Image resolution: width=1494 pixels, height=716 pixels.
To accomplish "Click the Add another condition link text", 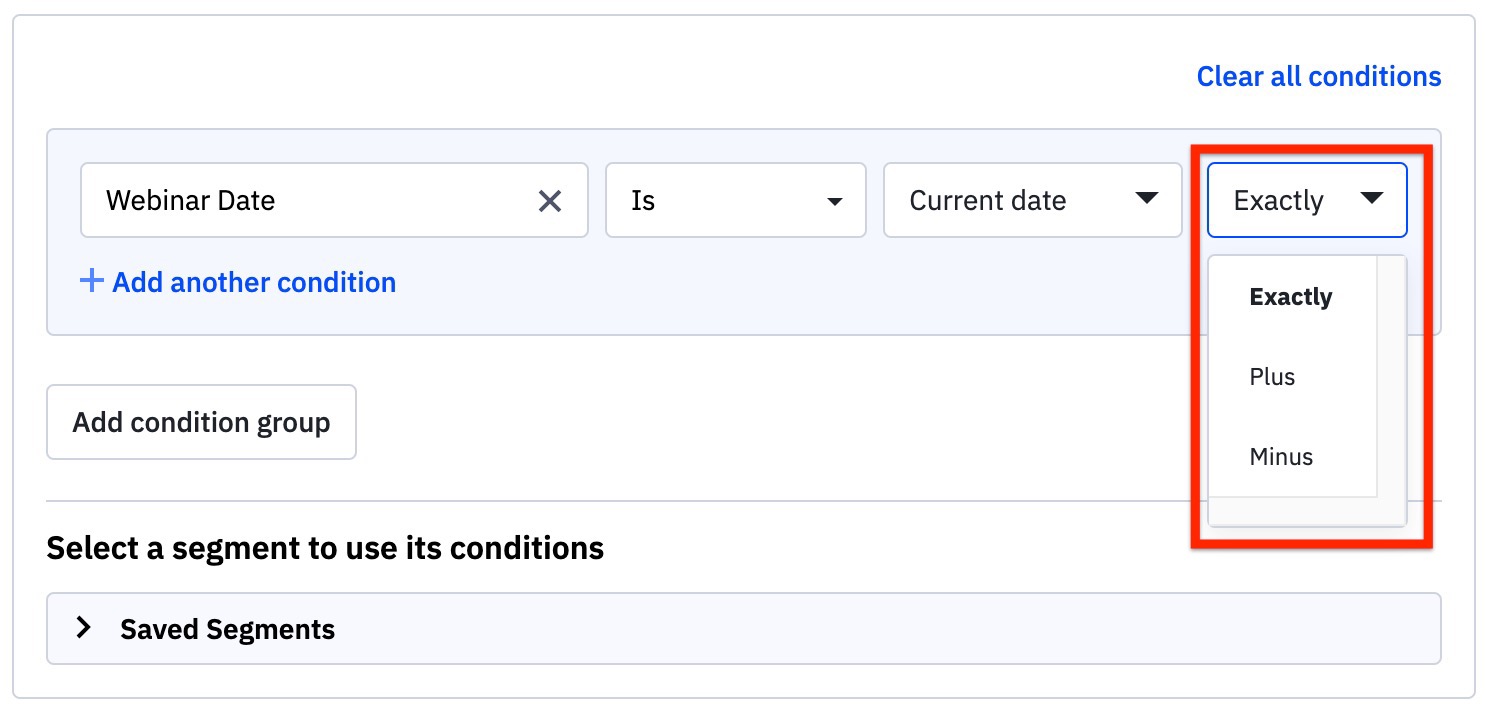I will click(254, 283).
